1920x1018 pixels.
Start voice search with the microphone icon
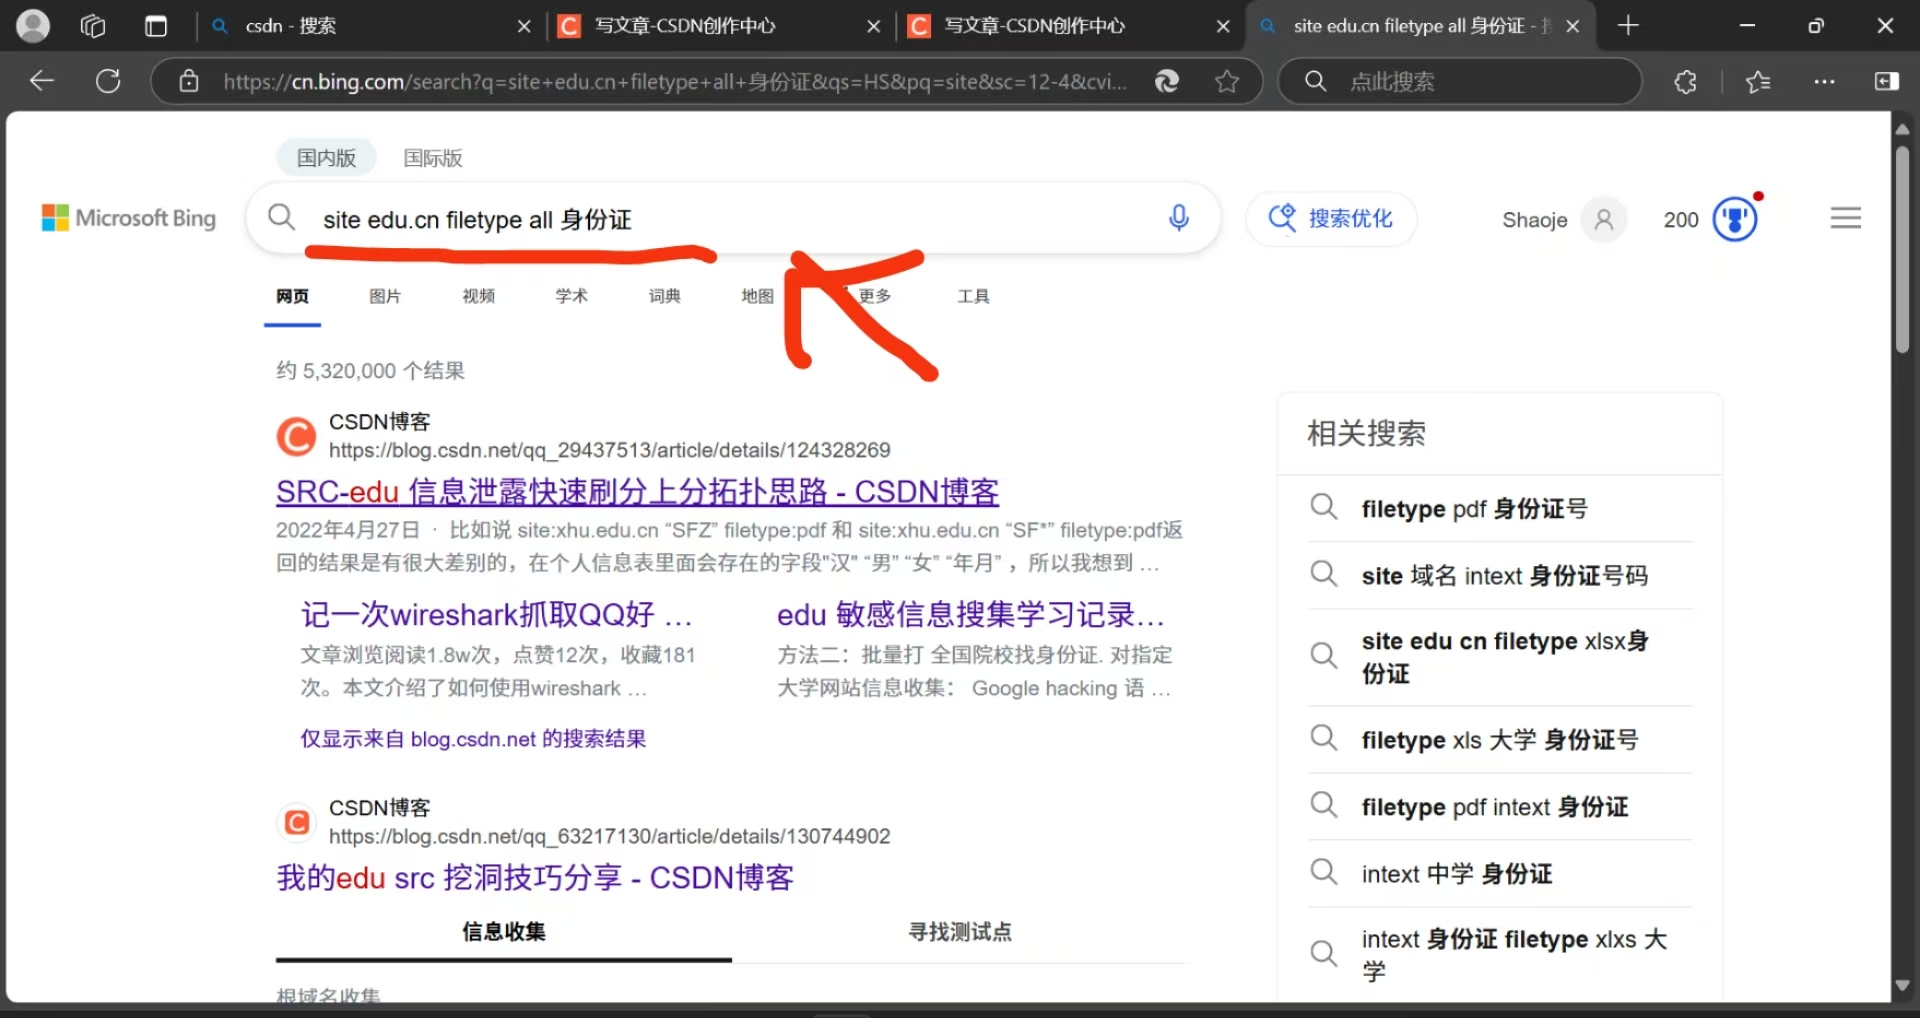click(1179, 218)
